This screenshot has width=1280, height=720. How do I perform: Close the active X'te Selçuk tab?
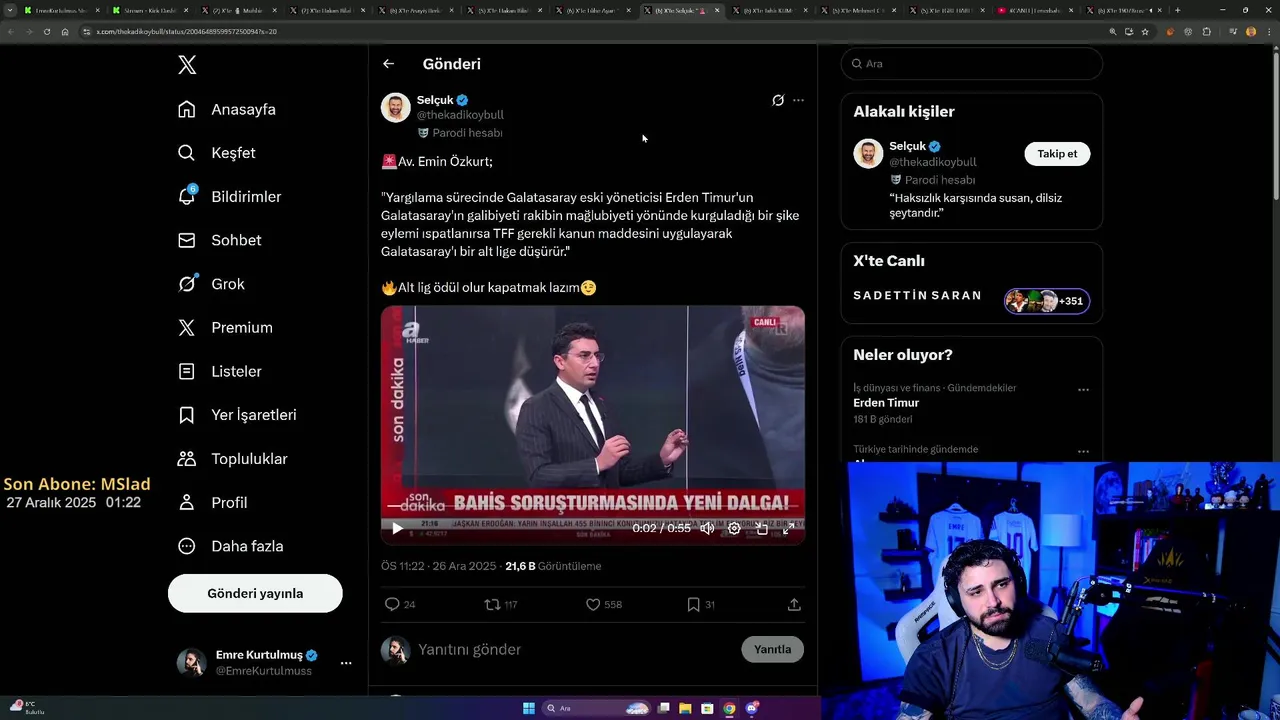coord(717,10)
